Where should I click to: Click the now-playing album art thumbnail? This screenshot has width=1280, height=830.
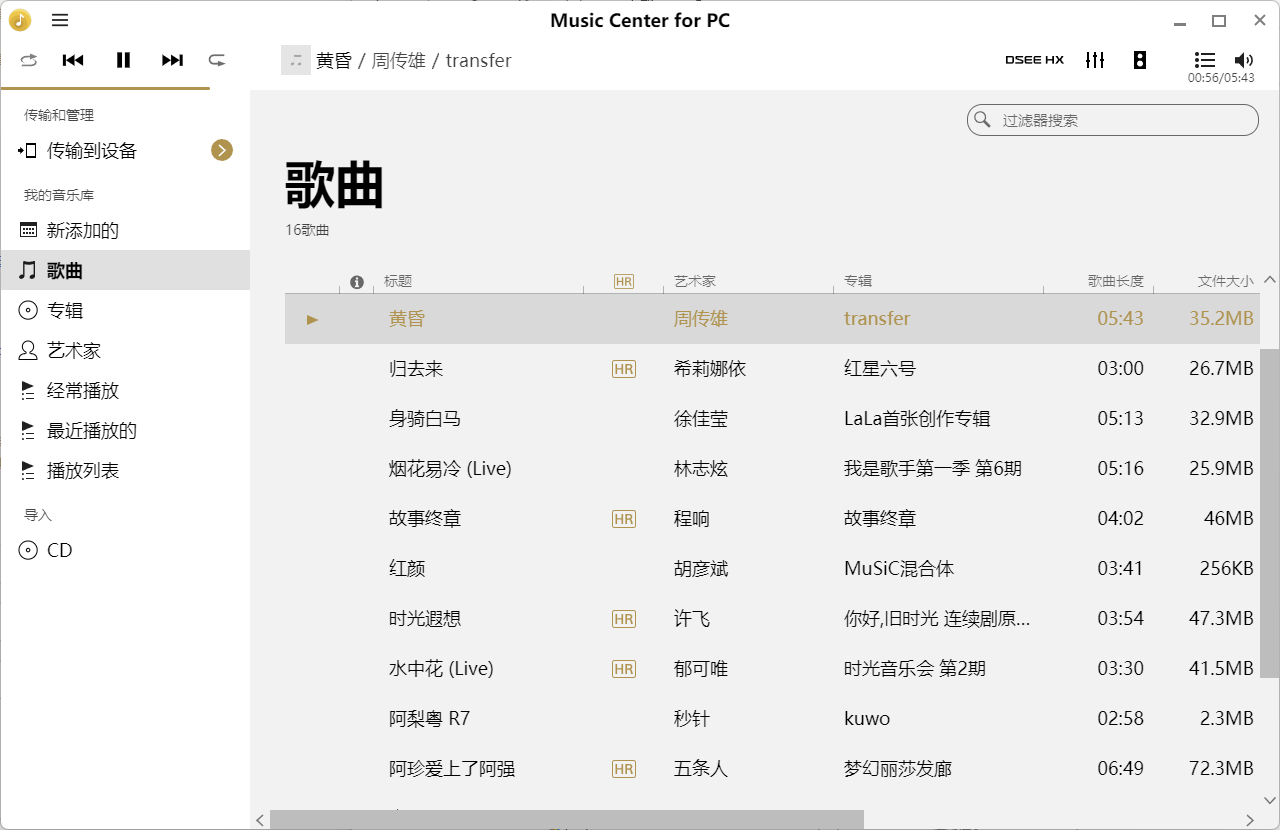click(x=296, y=60)
